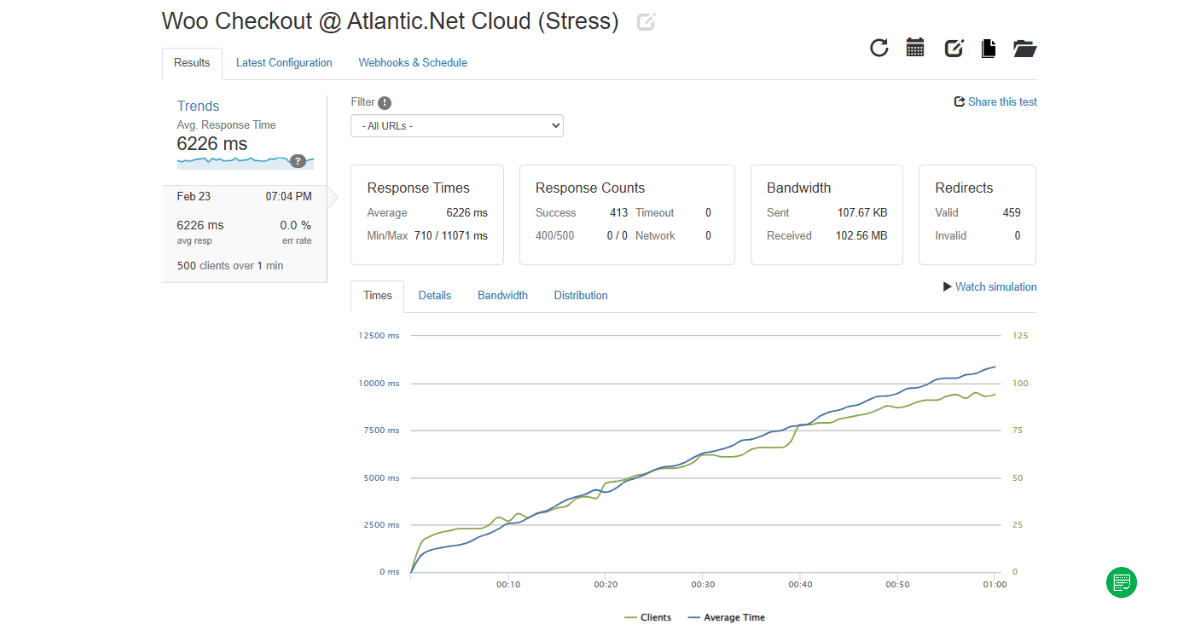The width and height of the screenshot is (1200, 630).
Task: Open the All URLs filter dropdown
Action: (457, 126)
